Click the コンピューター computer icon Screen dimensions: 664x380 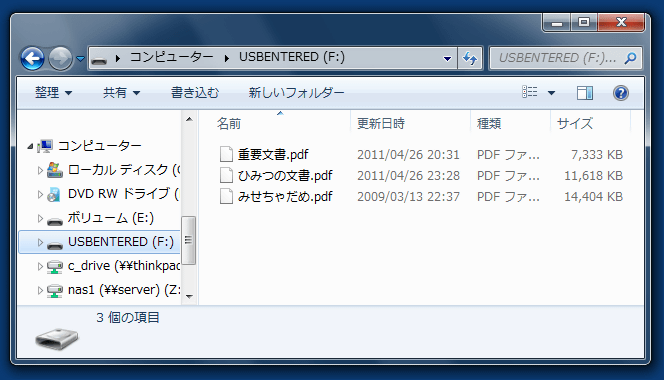(x=45, y=146)
